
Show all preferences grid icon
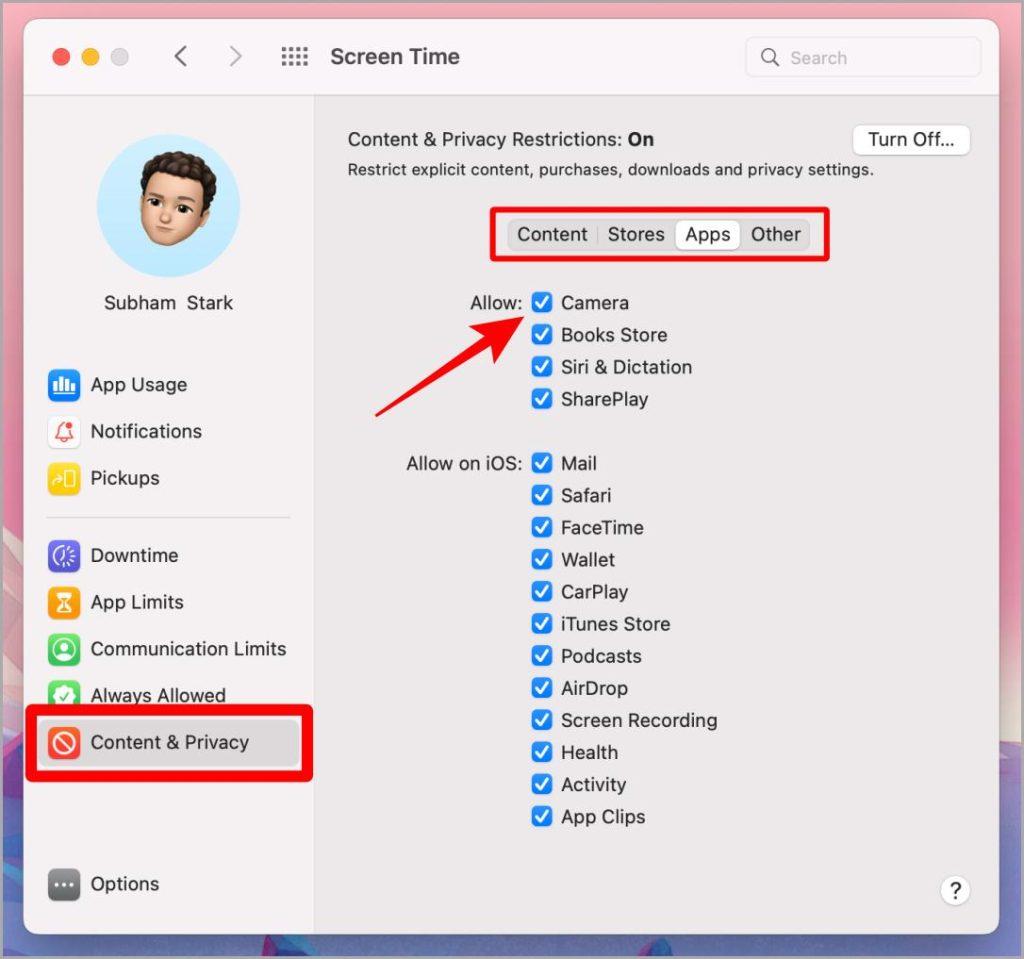(295, 57)
